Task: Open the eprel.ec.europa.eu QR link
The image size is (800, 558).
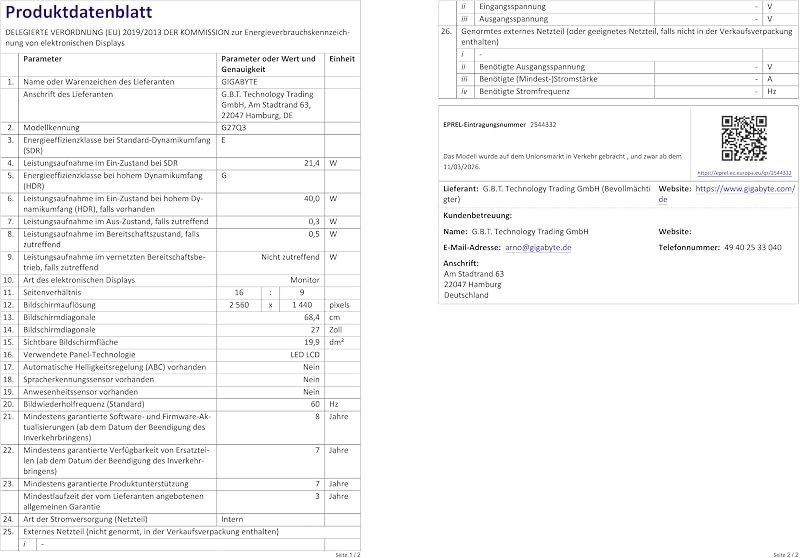Action: [744, 173]
